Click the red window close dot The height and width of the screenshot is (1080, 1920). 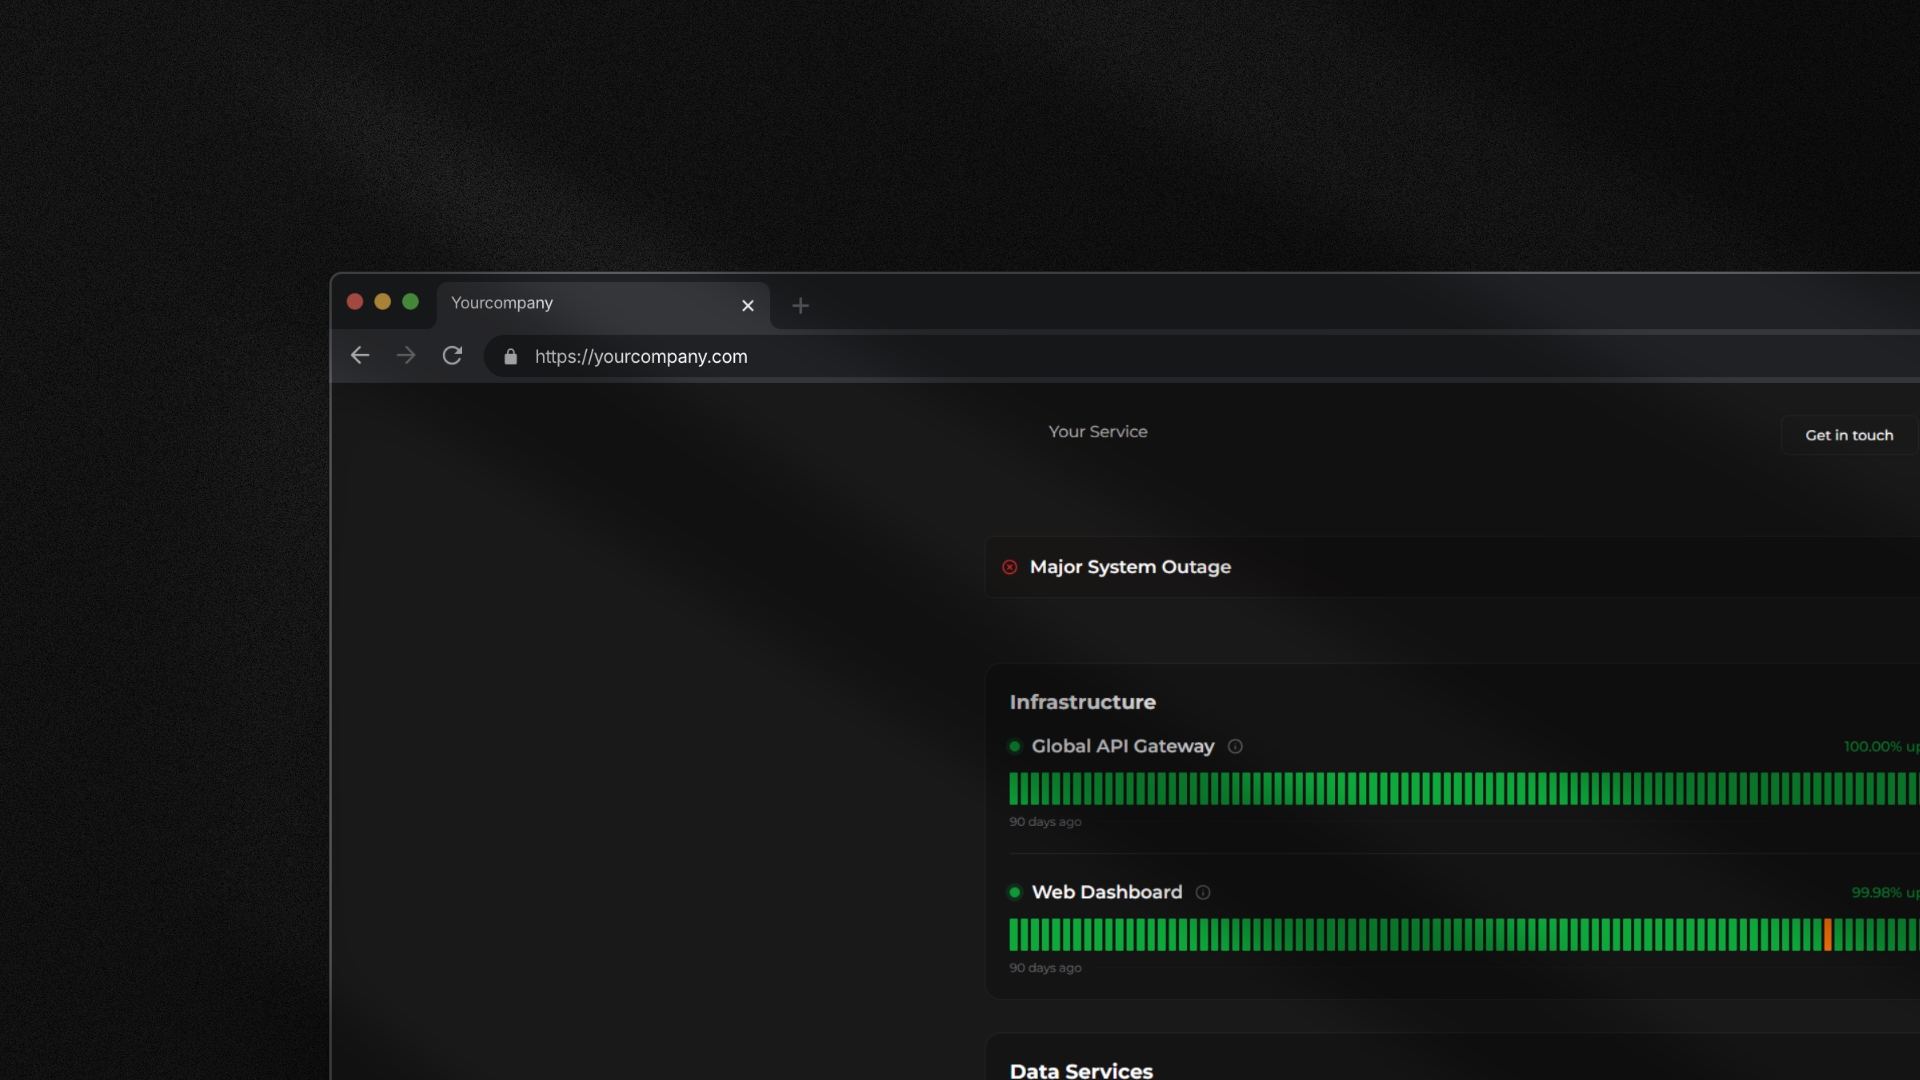pyautogui.click(x=355, y=302)
